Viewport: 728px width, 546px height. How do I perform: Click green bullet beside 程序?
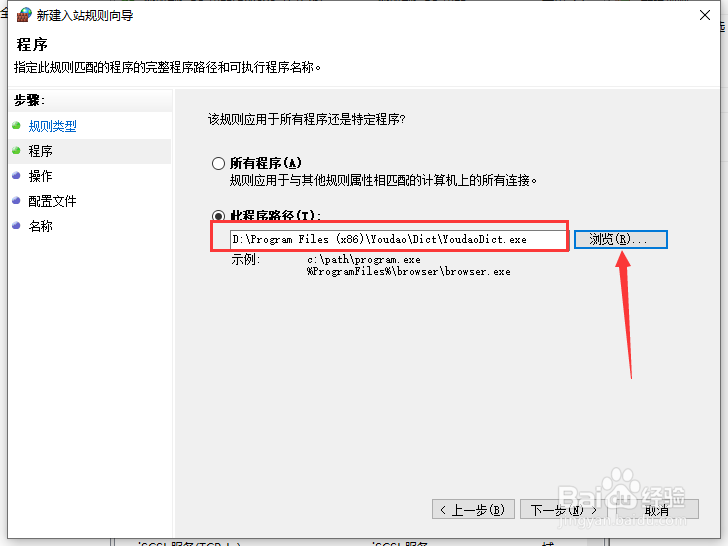pyautogui.click(x=17, y=150)
